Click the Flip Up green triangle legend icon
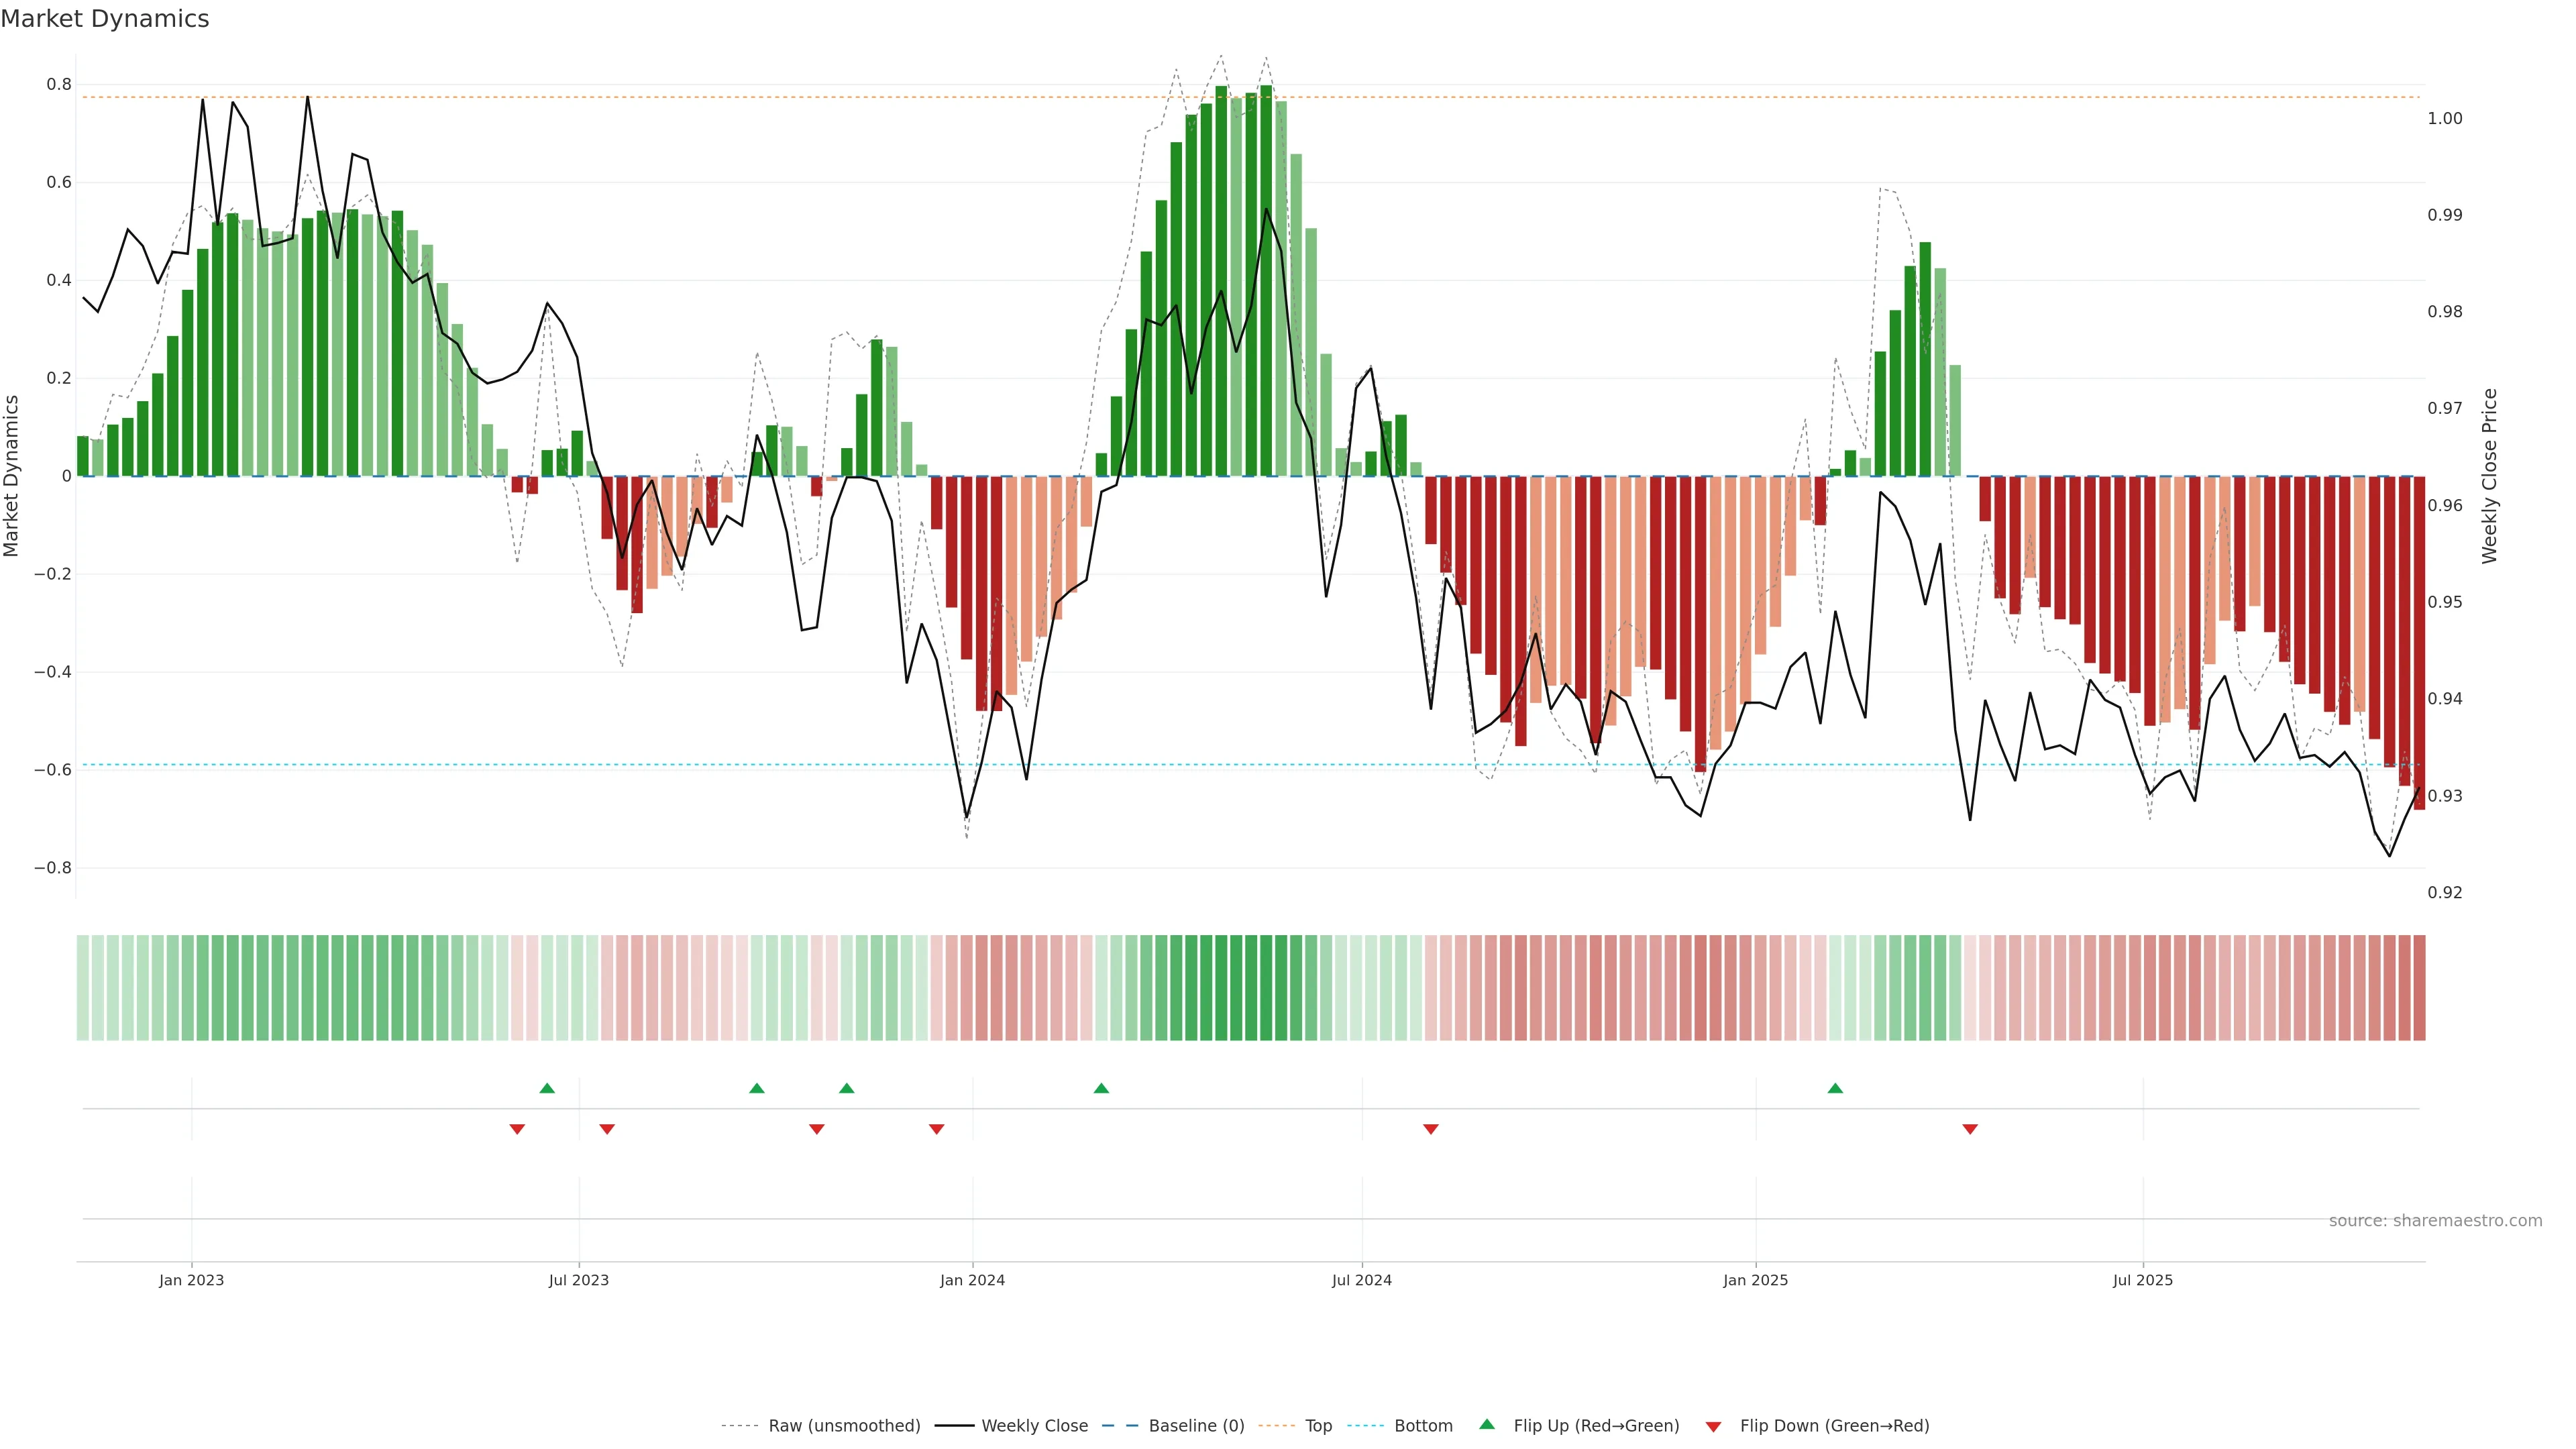The width and height of the screenshot is (2576, 1449). point(1487,1424)
